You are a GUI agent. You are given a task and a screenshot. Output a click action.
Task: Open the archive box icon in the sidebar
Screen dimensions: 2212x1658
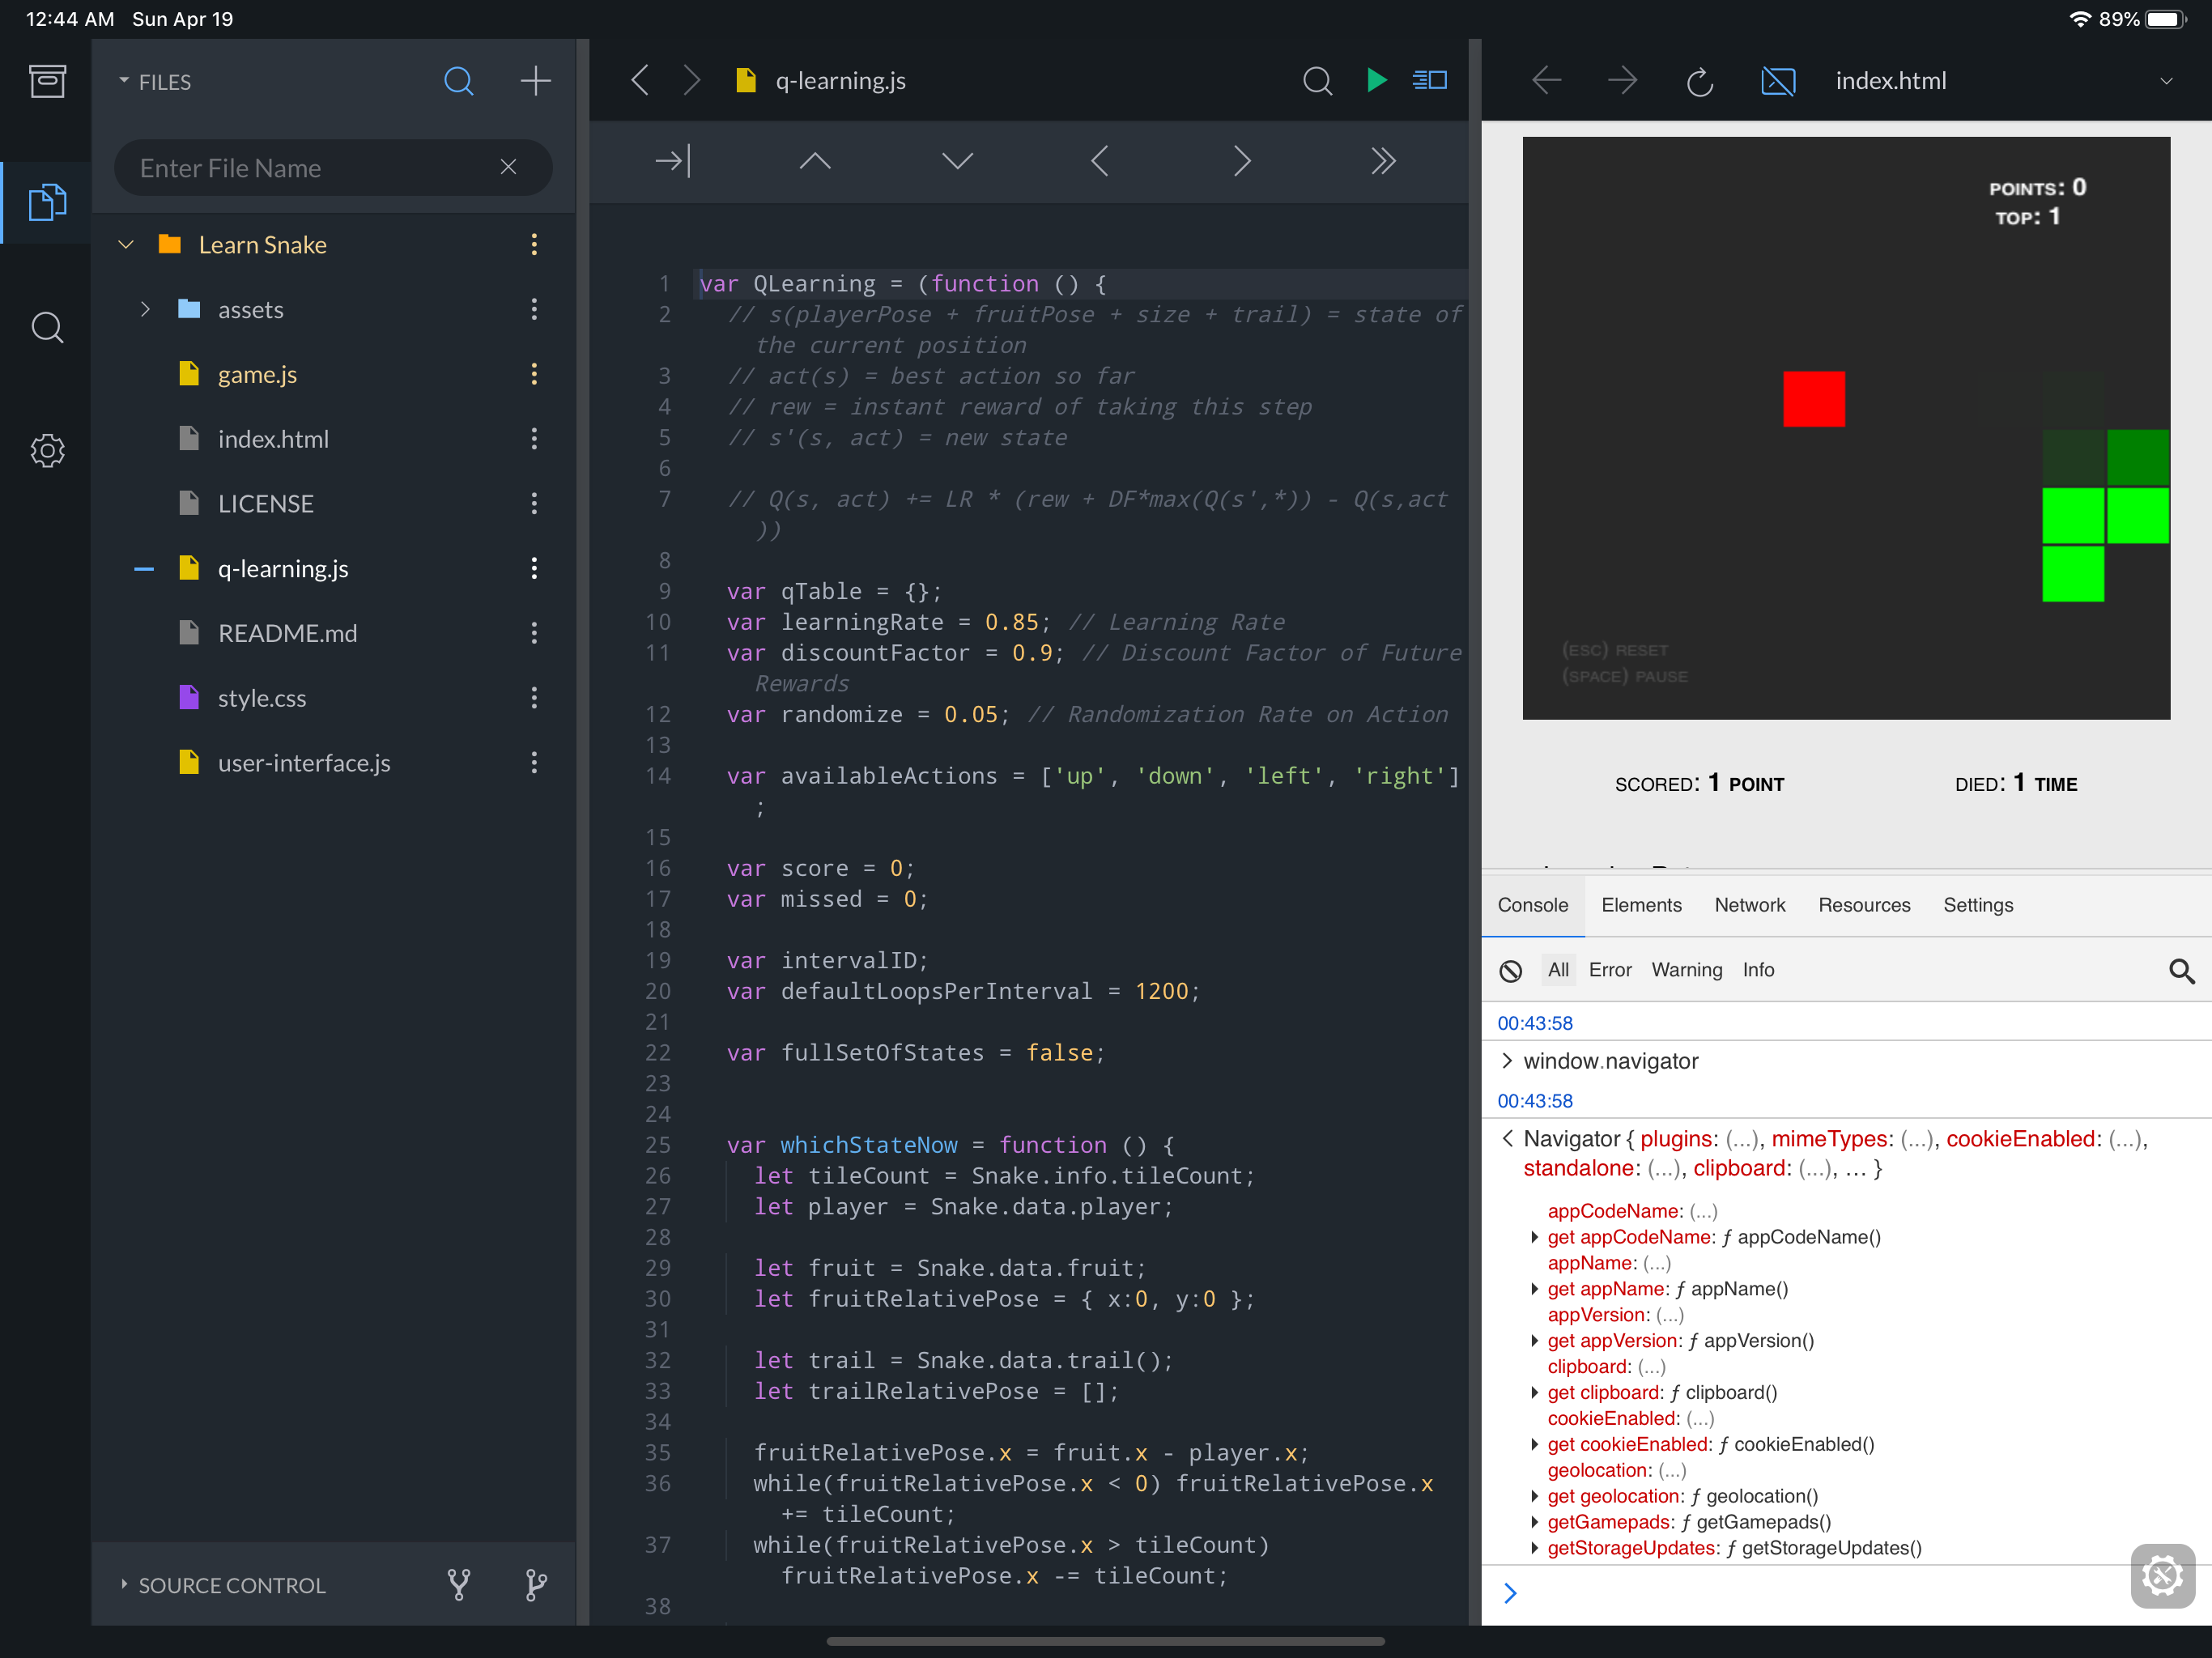click(x=47, y=81)
